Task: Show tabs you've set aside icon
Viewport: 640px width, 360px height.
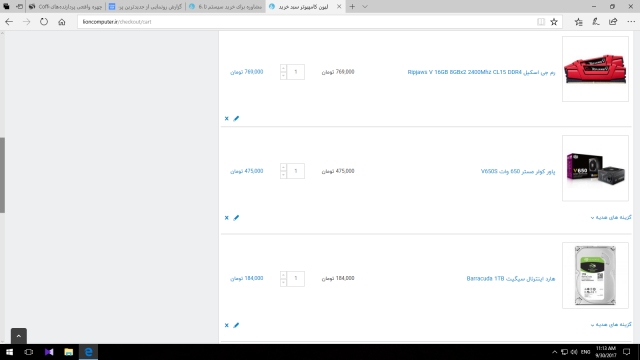Action: 7,7
